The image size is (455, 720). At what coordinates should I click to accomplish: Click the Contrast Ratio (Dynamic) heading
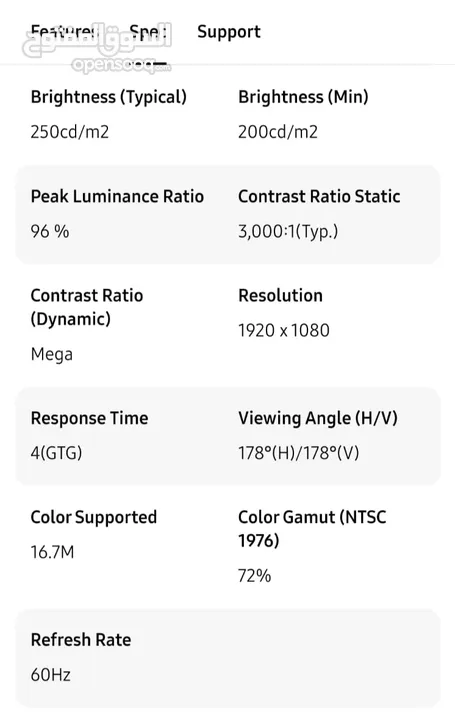coord(87,307)
